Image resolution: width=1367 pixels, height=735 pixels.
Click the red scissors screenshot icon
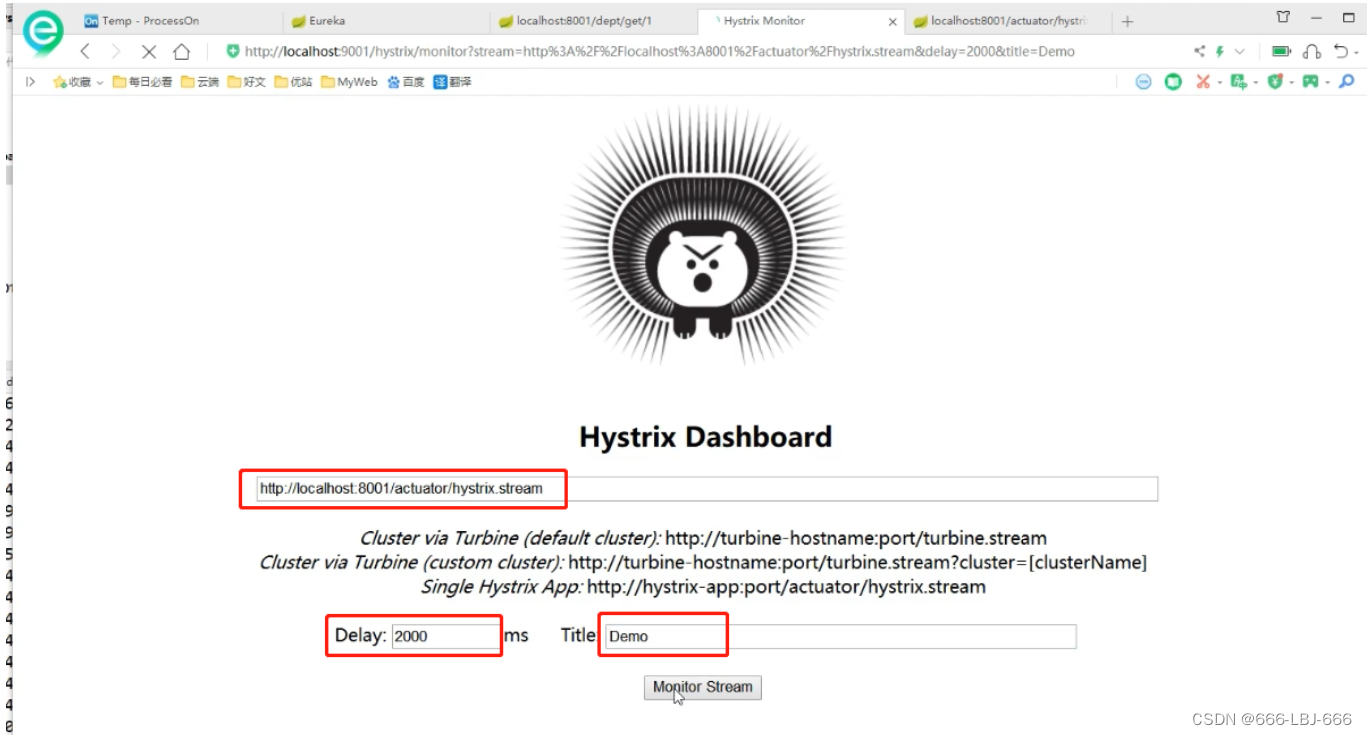tap(1202, 82)
